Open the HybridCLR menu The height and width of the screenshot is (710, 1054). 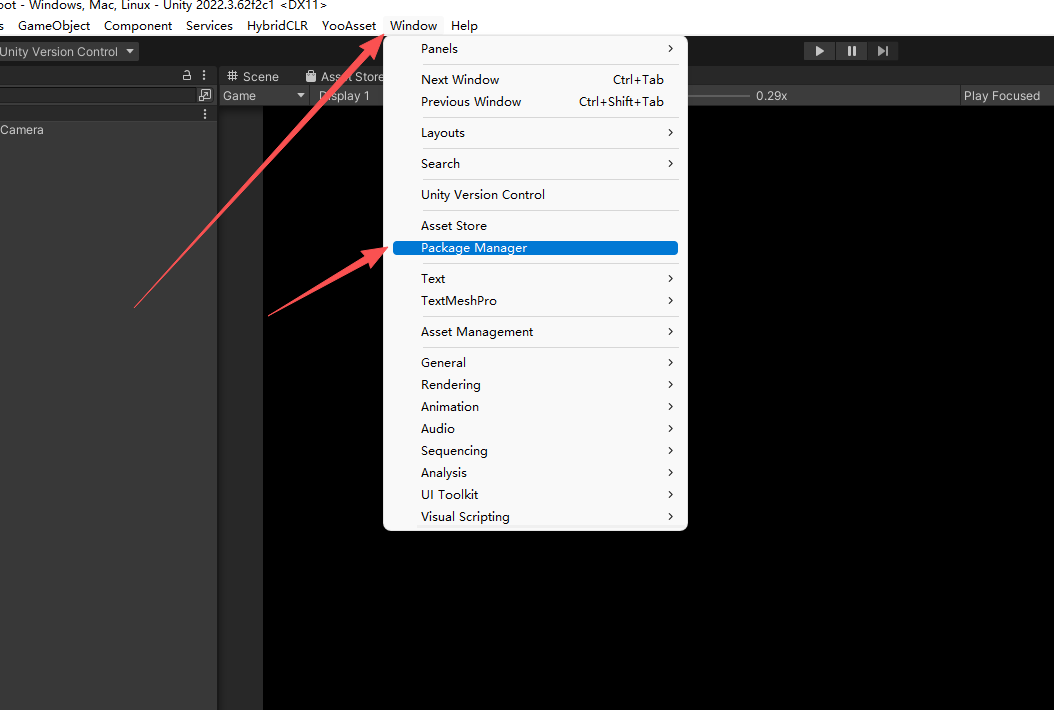click(x=277, y=26)
